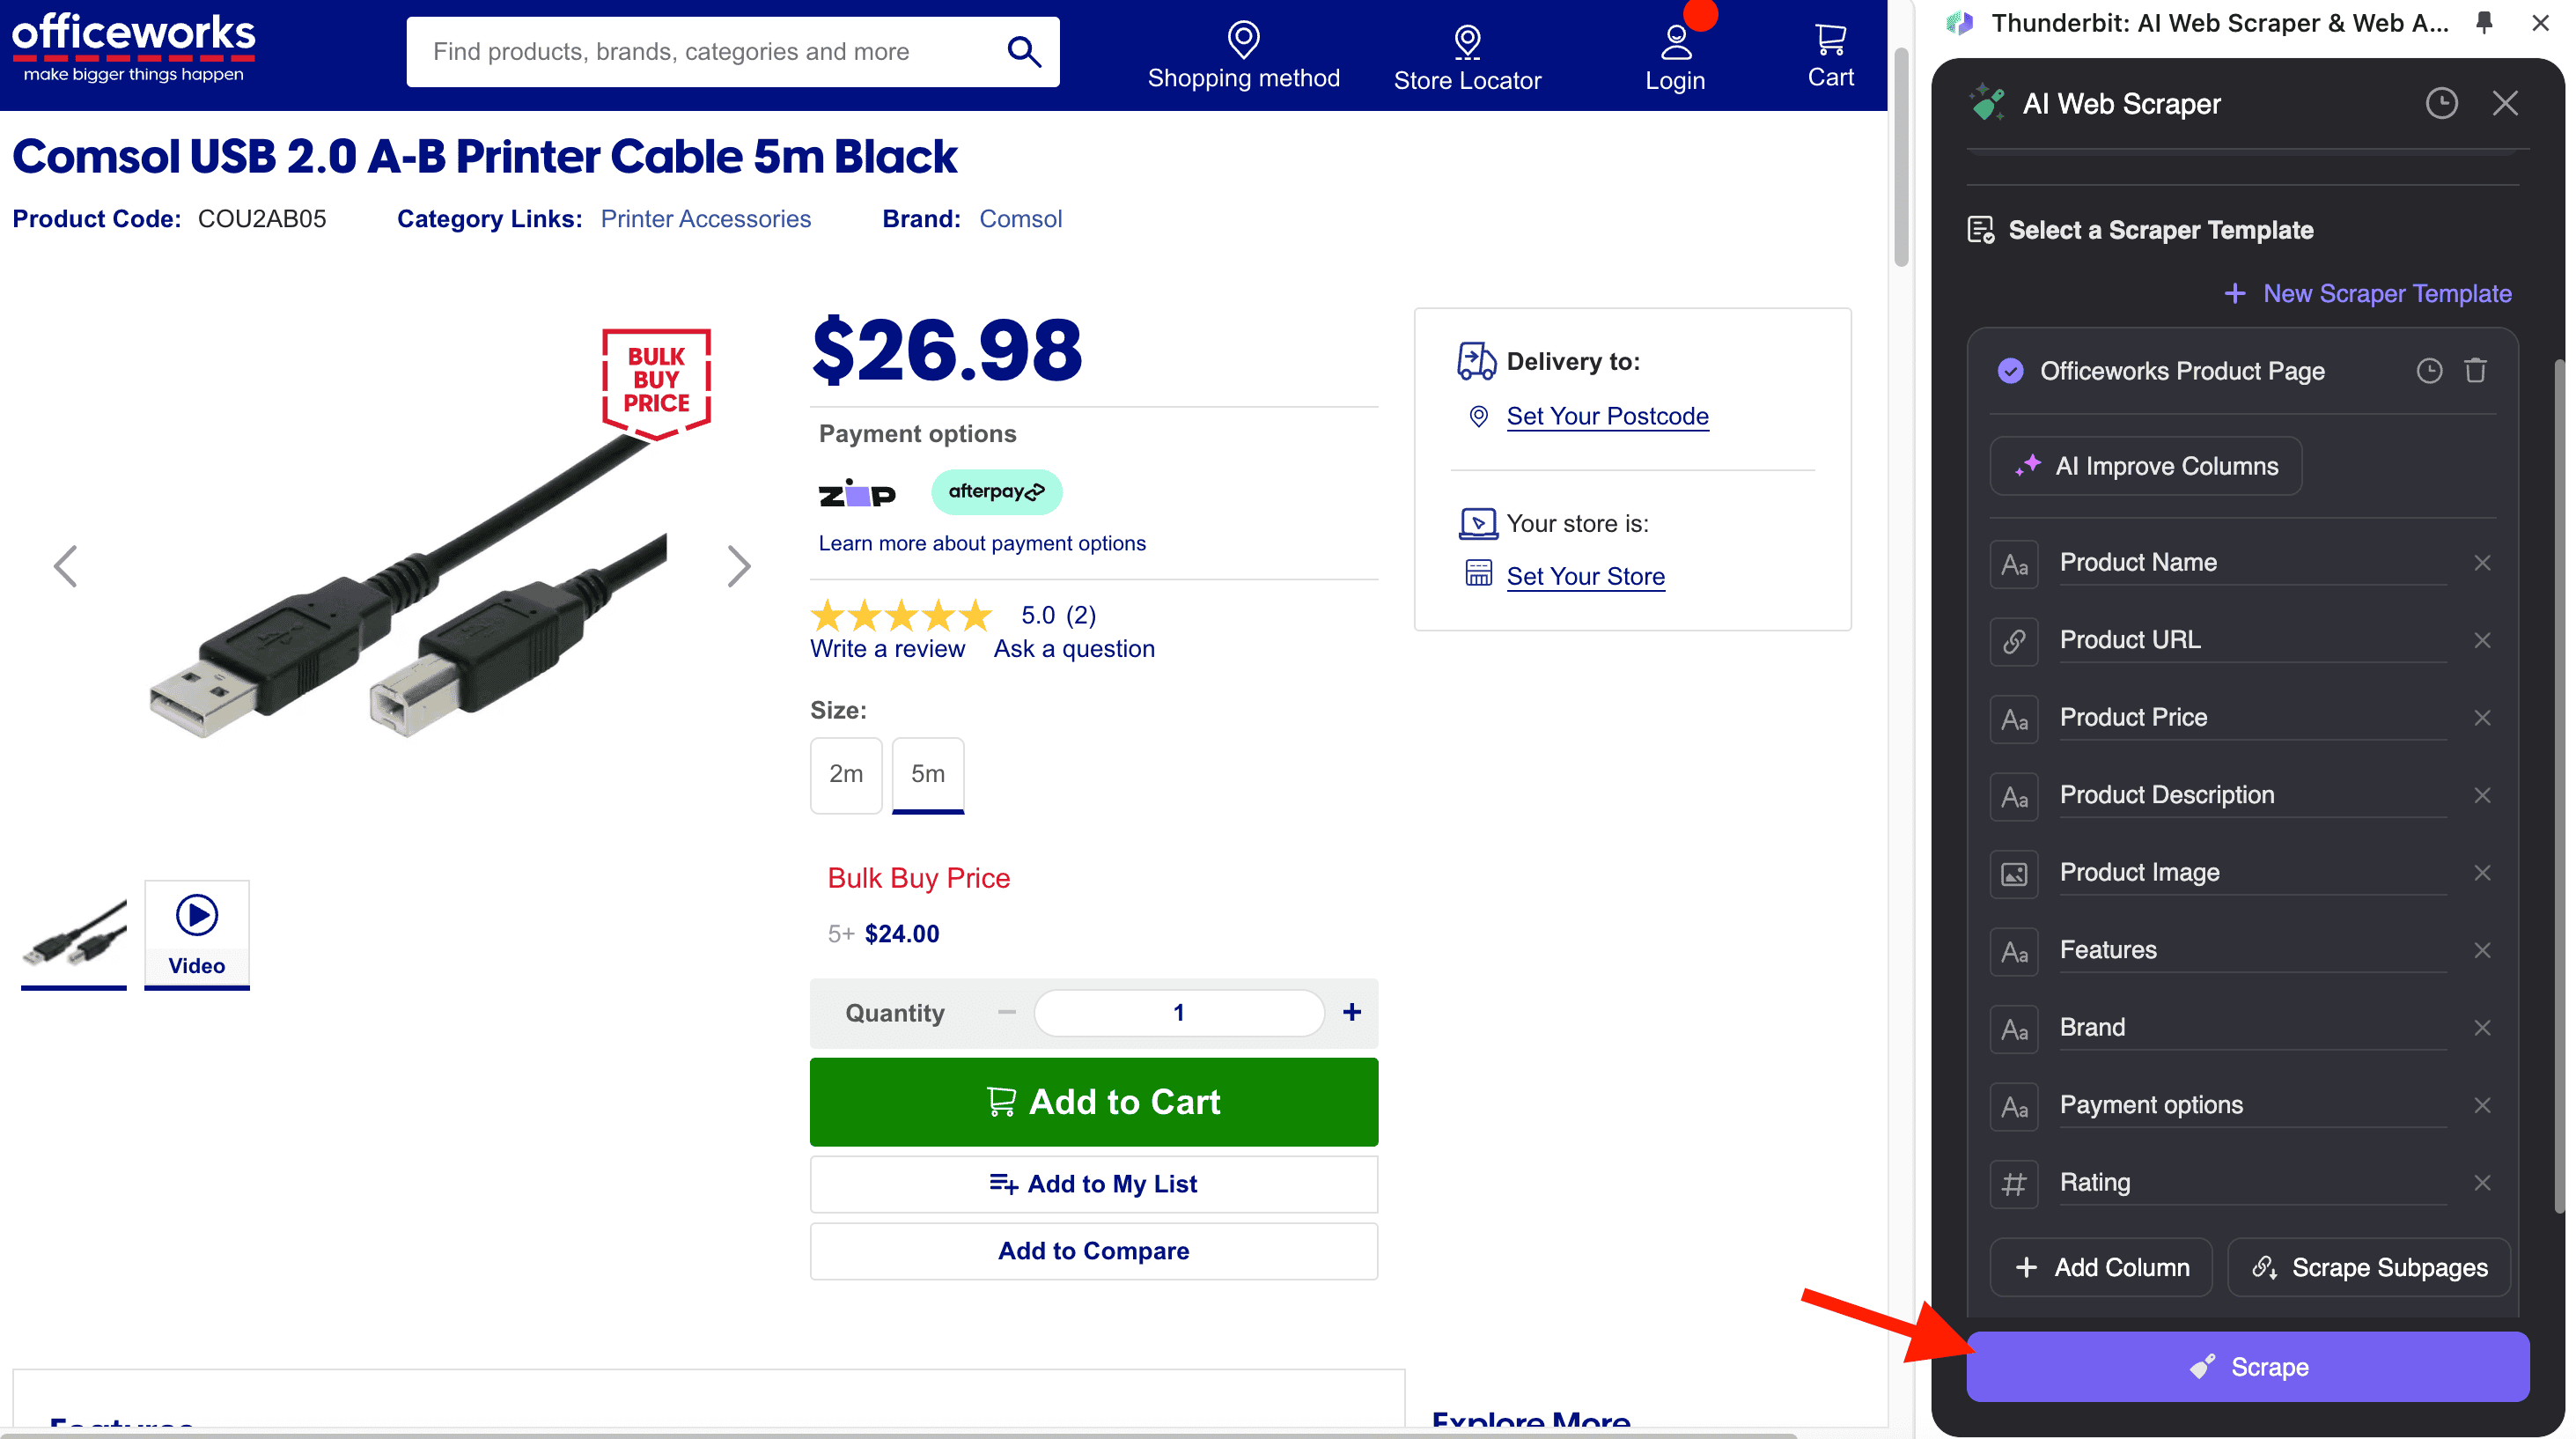Click the green Add to Cart button

tap(1093, 1101)
